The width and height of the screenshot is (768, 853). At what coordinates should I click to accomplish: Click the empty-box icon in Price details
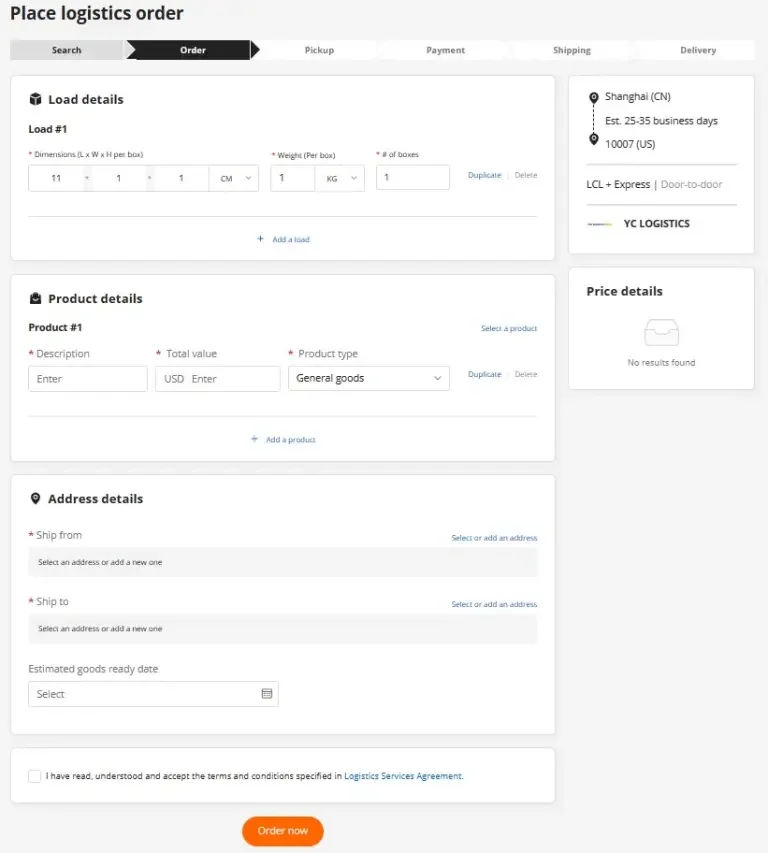tap(661, 332)
